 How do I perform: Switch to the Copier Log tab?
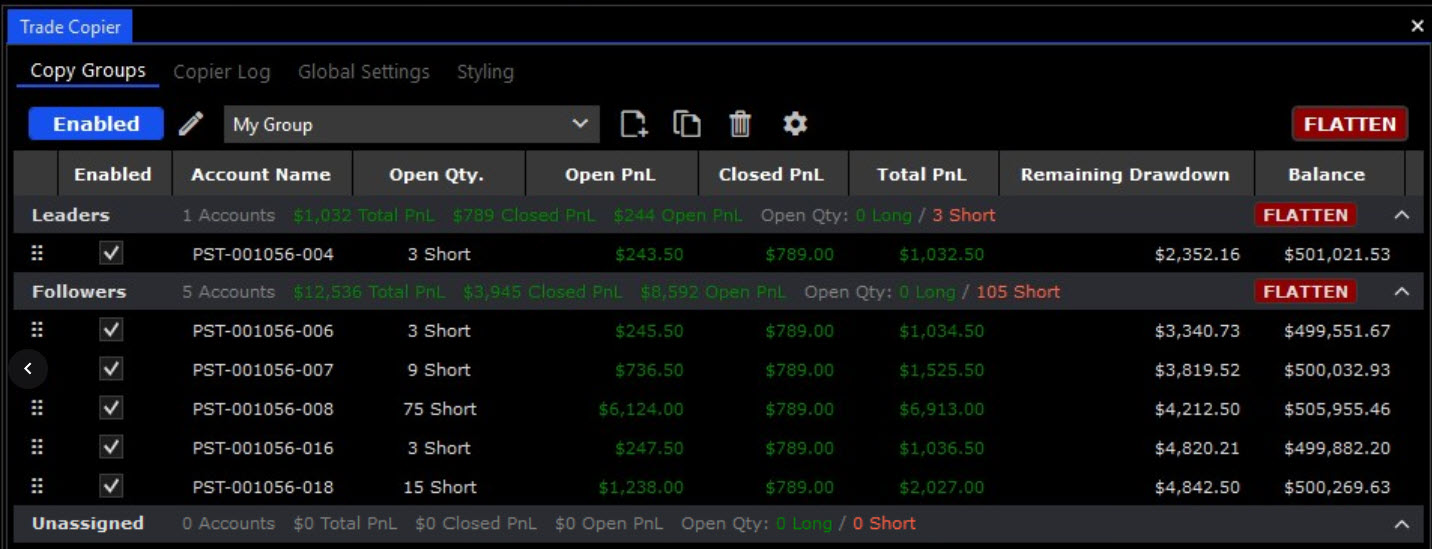tap(221, 72)
